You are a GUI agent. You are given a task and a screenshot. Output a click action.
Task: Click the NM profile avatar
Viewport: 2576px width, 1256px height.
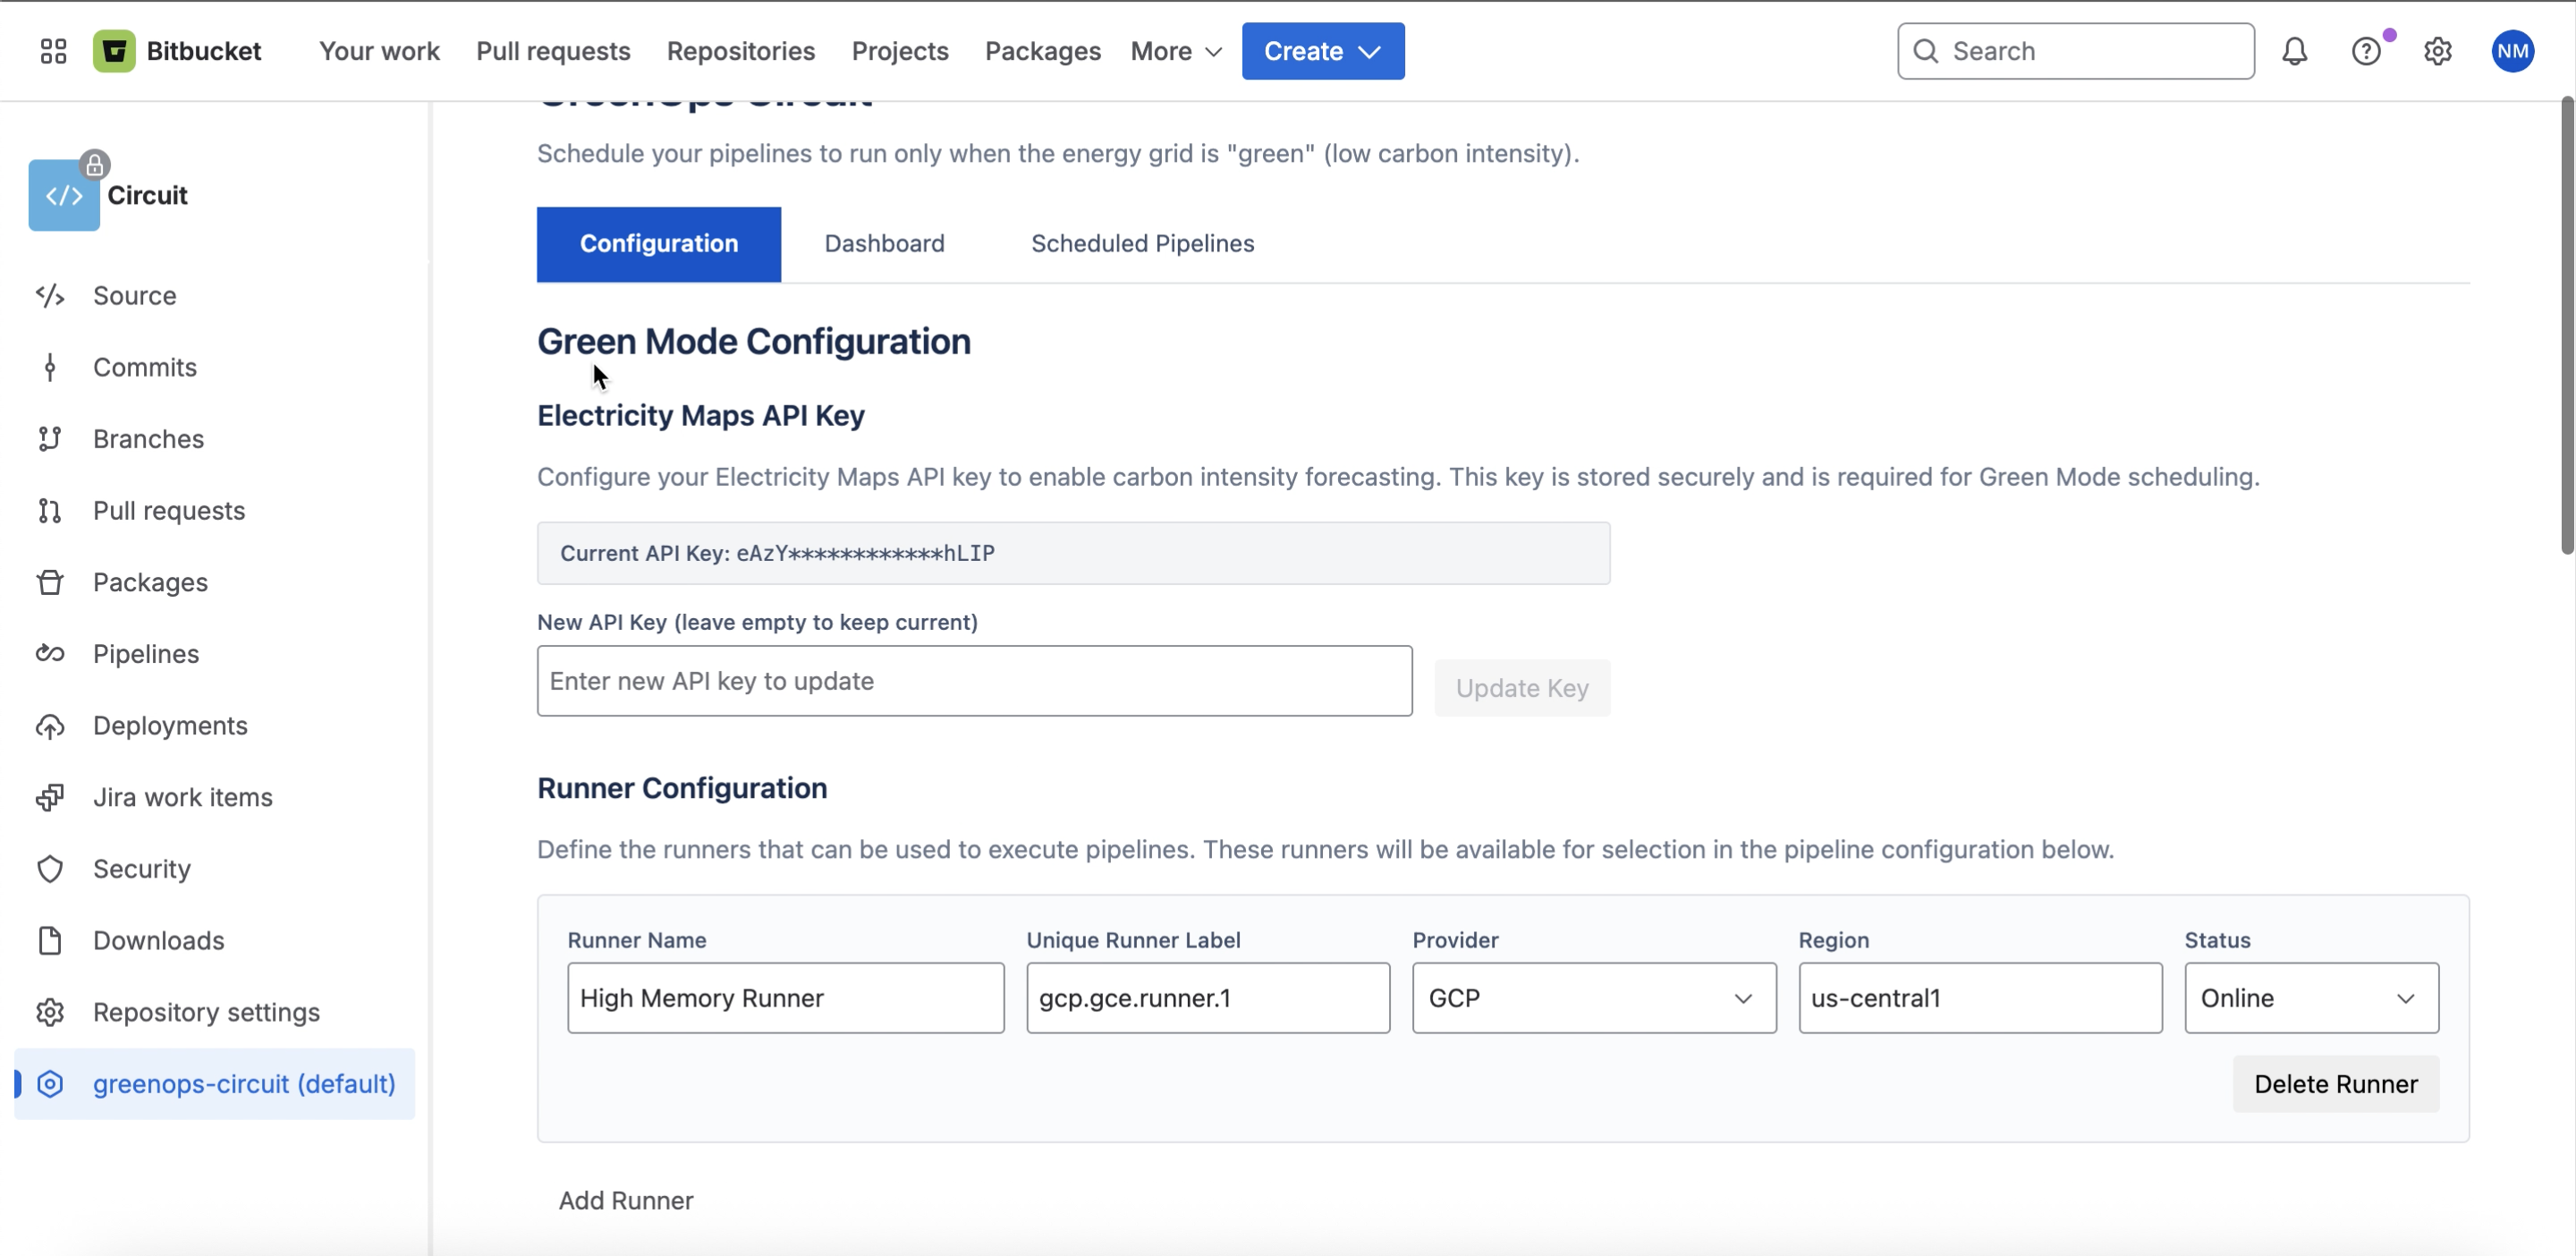tap(2512, 51)
